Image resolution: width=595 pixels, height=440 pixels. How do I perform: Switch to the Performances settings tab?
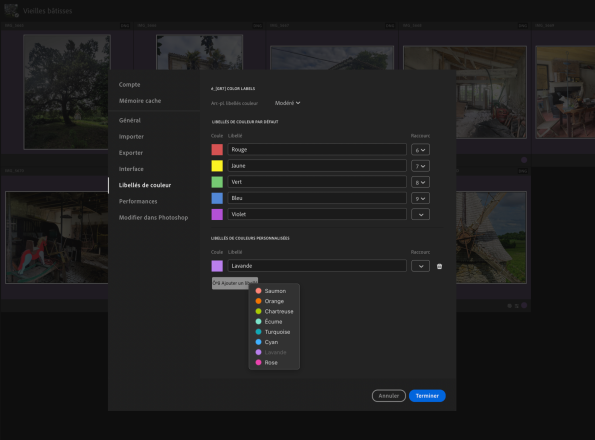(x=138, y=201)
